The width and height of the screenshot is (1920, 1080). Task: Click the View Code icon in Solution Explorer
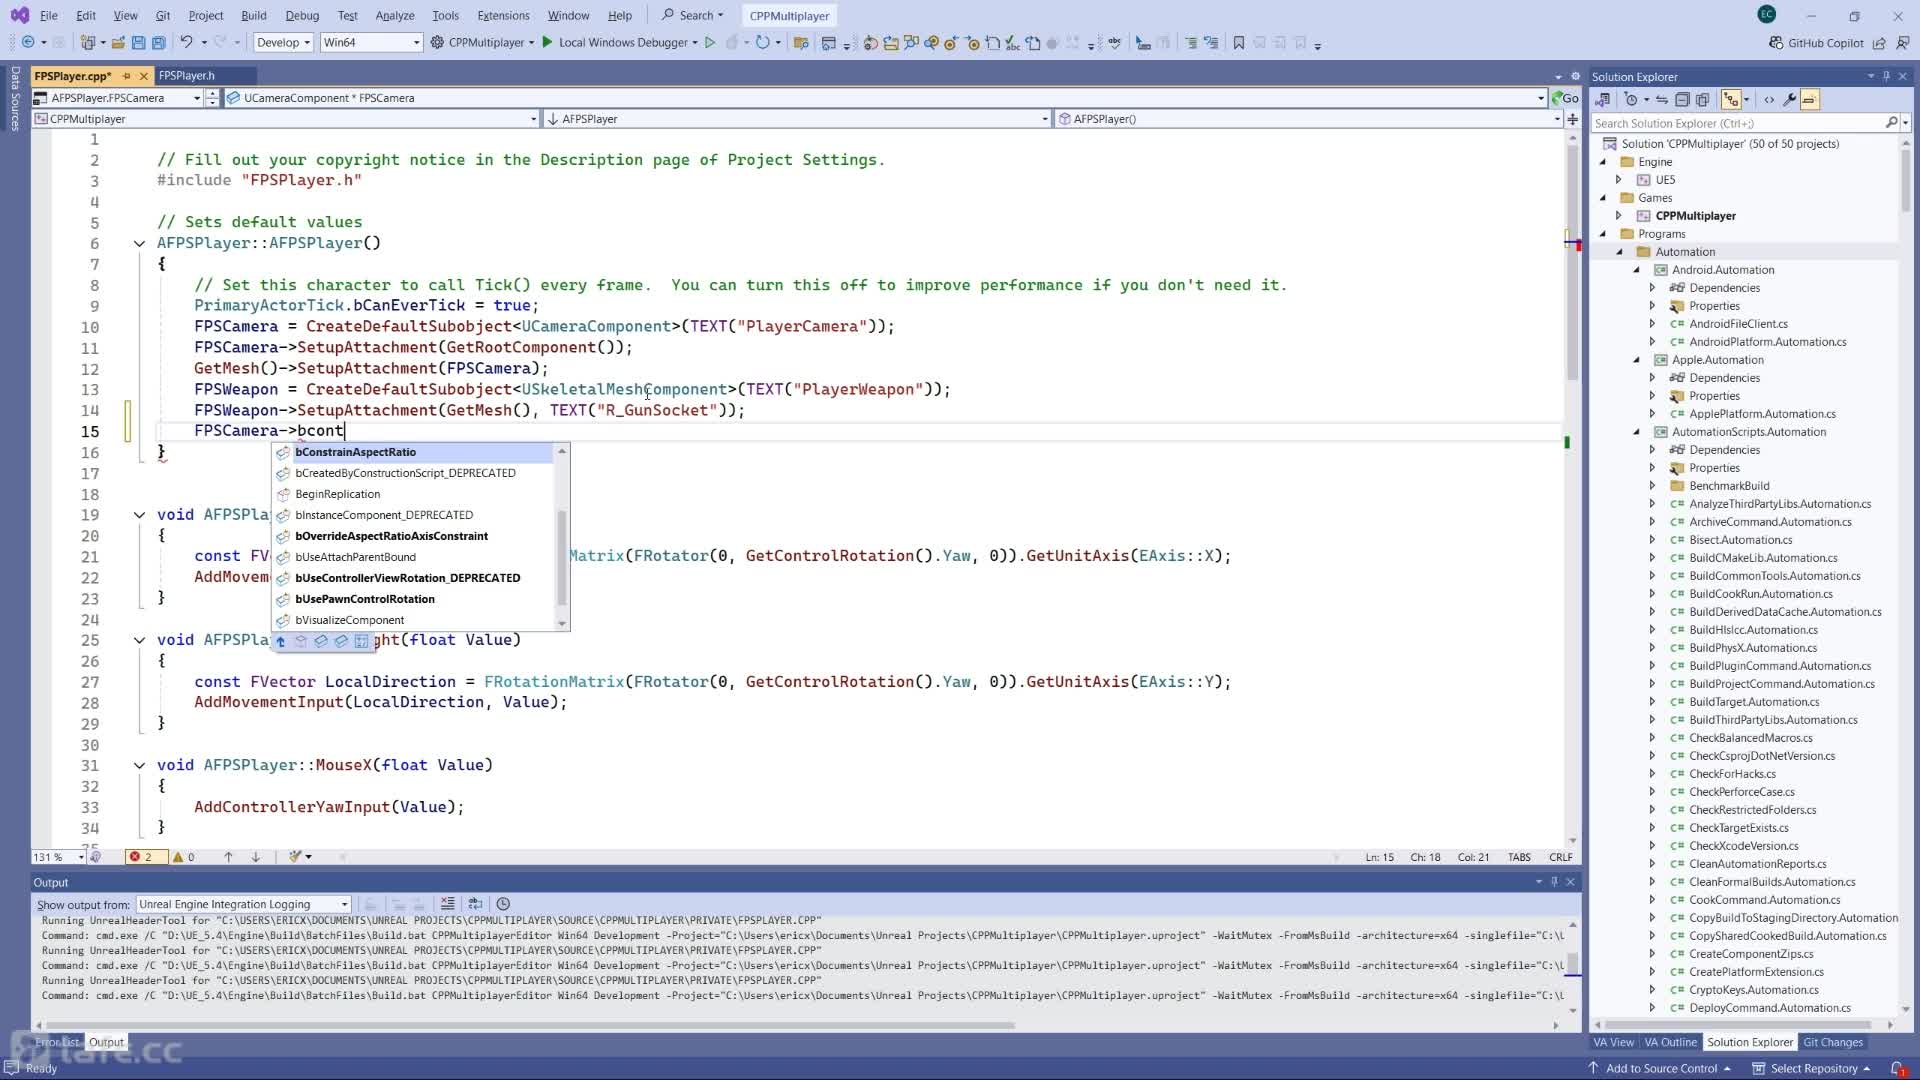click(x=1769, y=100)
